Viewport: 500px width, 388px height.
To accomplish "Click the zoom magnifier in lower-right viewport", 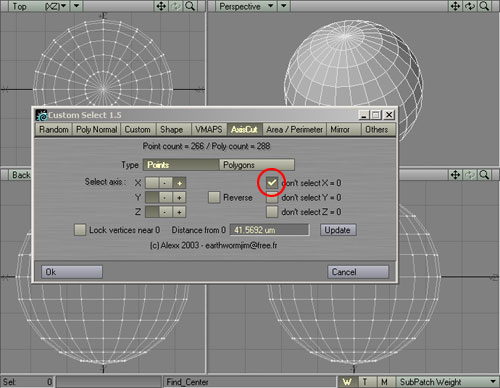I will [484, 175].
